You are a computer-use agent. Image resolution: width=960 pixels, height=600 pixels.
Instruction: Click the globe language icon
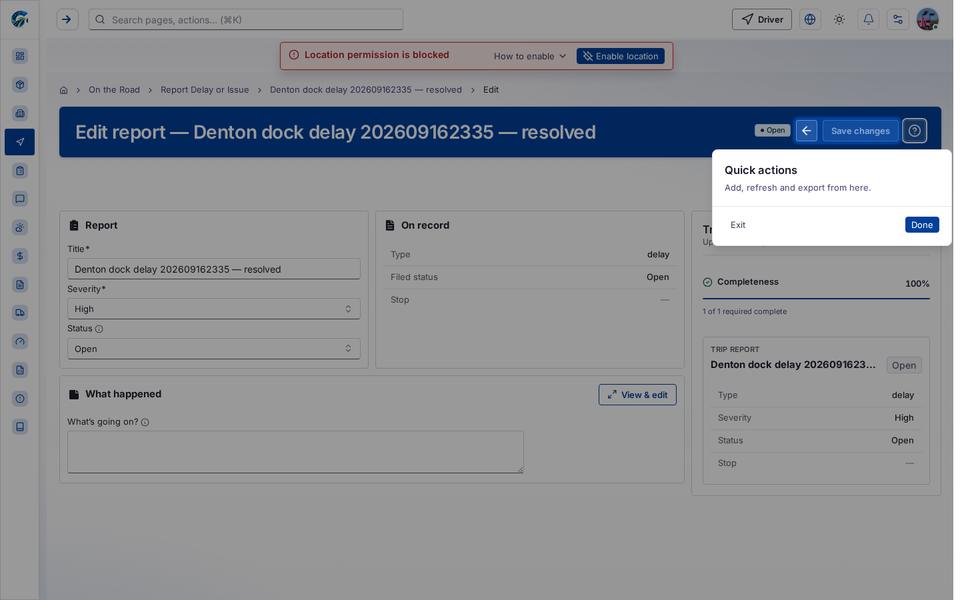pos(810,20)
